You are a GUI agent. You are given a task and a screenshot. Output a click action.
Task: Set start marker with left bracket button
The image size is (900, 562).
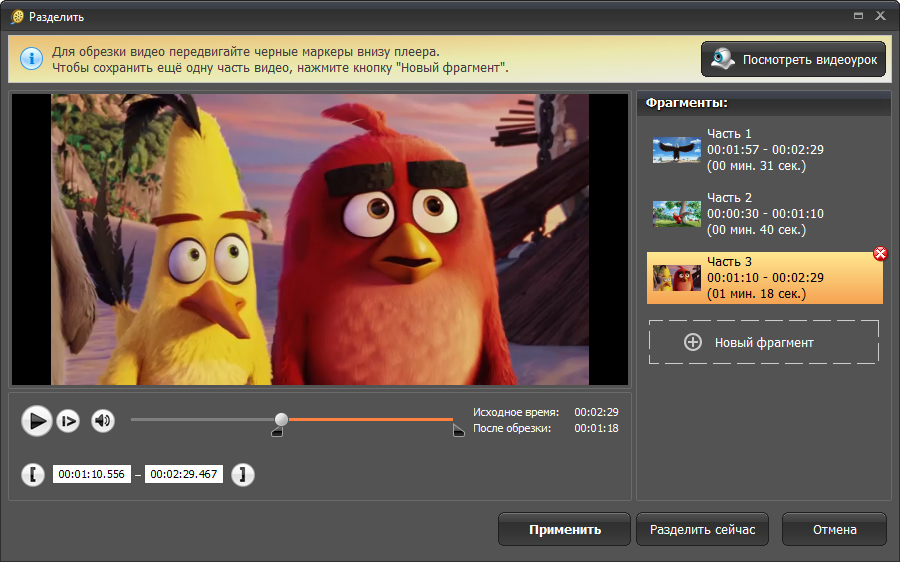(34, 474)
